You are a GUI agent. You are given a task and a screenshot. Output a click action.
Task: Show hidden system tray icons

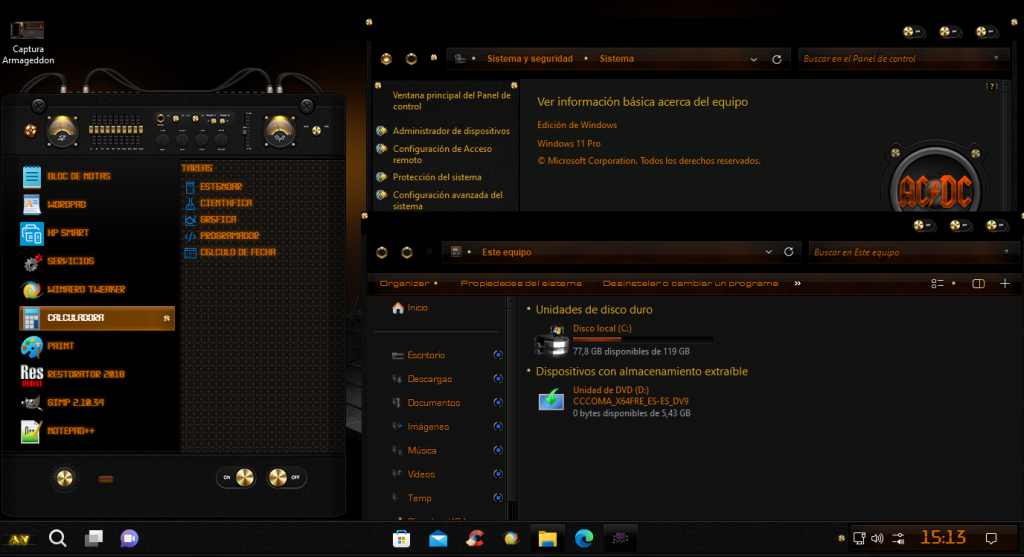(841, 539)
